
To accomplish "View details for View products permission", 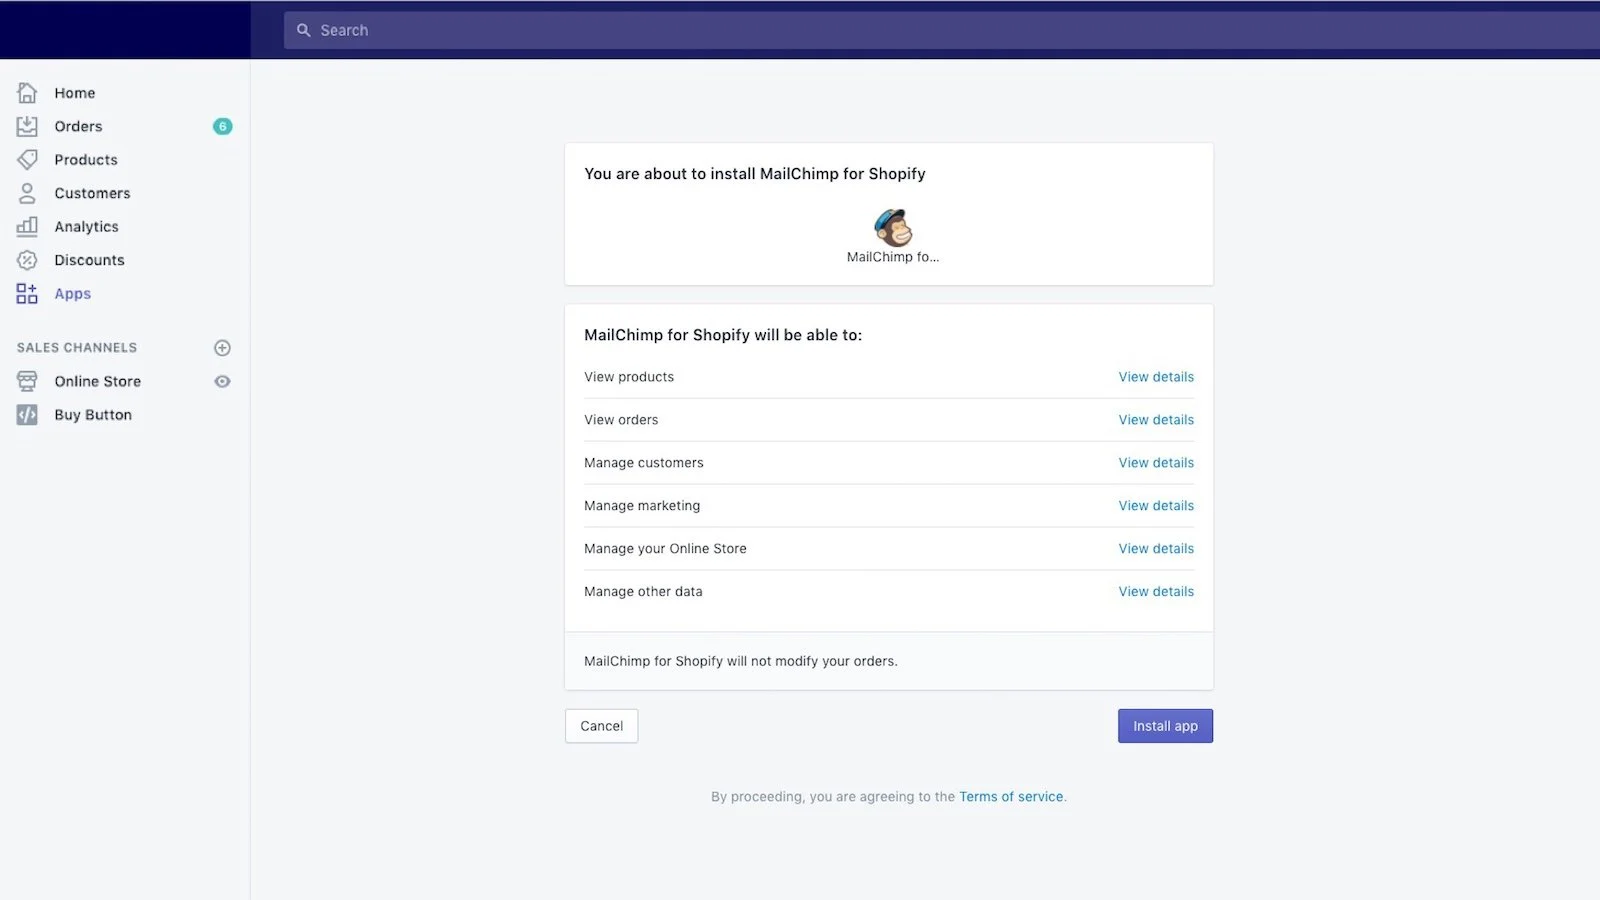I will 1156,377.
